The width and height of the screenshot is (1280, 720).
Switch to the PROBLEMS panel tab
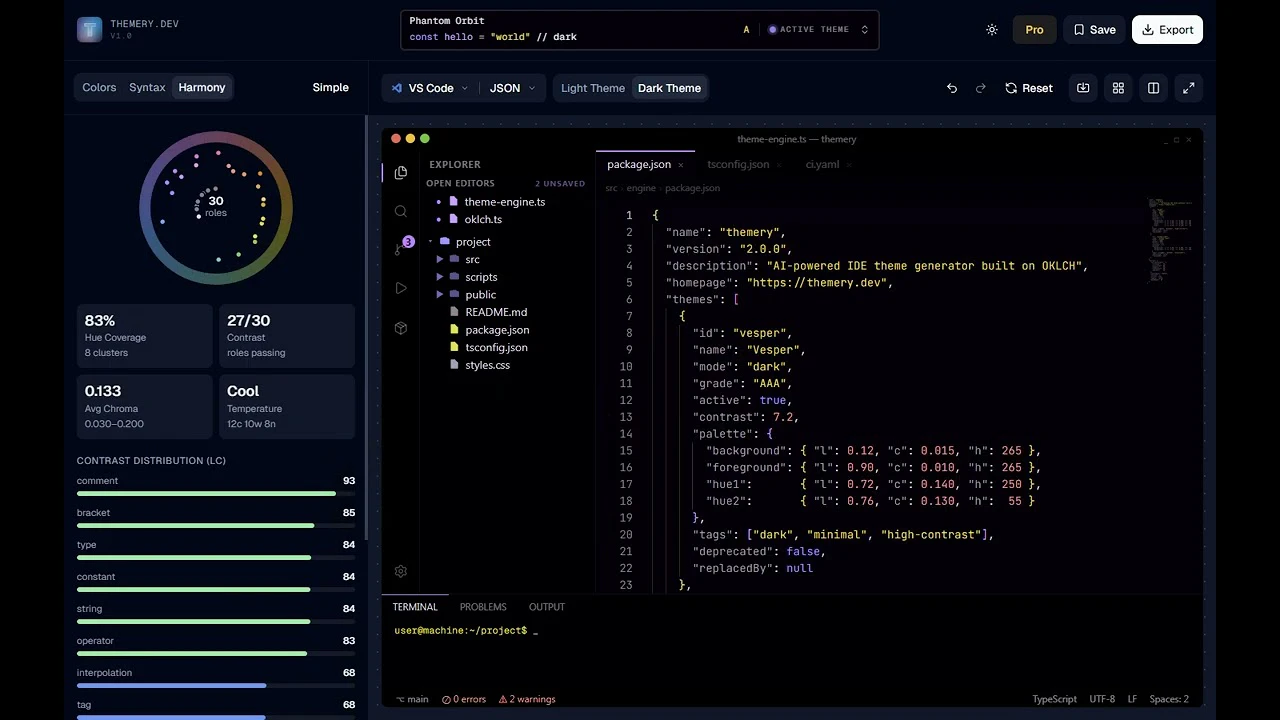[483, 607]
